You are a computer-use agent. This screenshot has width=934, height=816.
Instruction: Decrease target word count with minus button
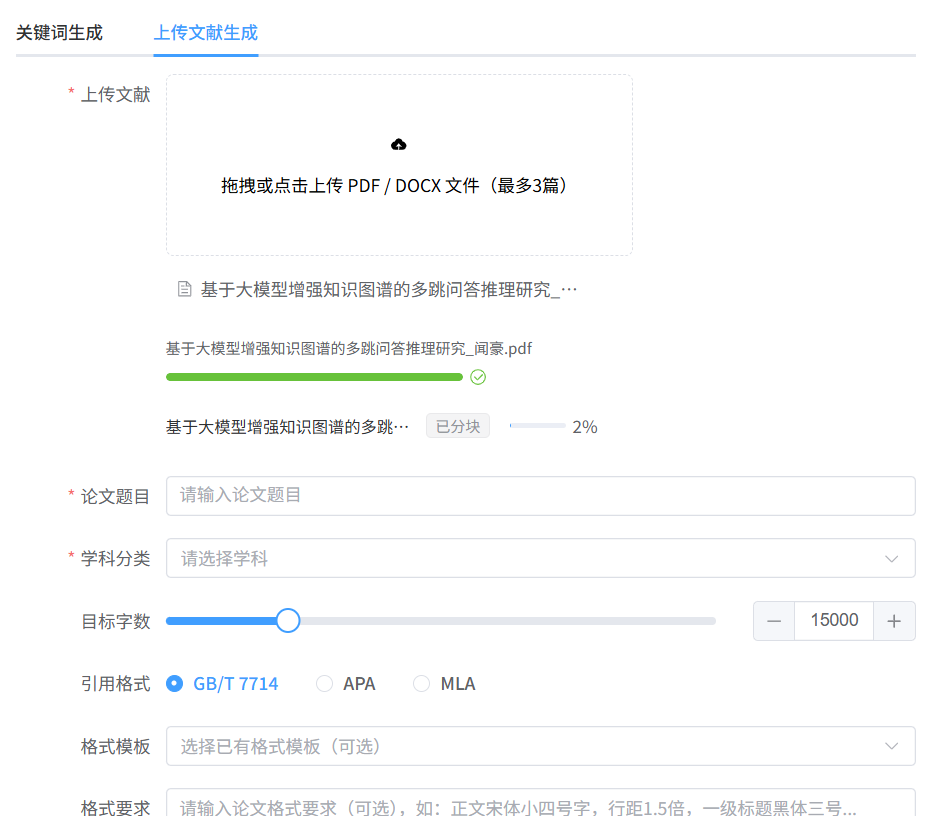(774, 621)
